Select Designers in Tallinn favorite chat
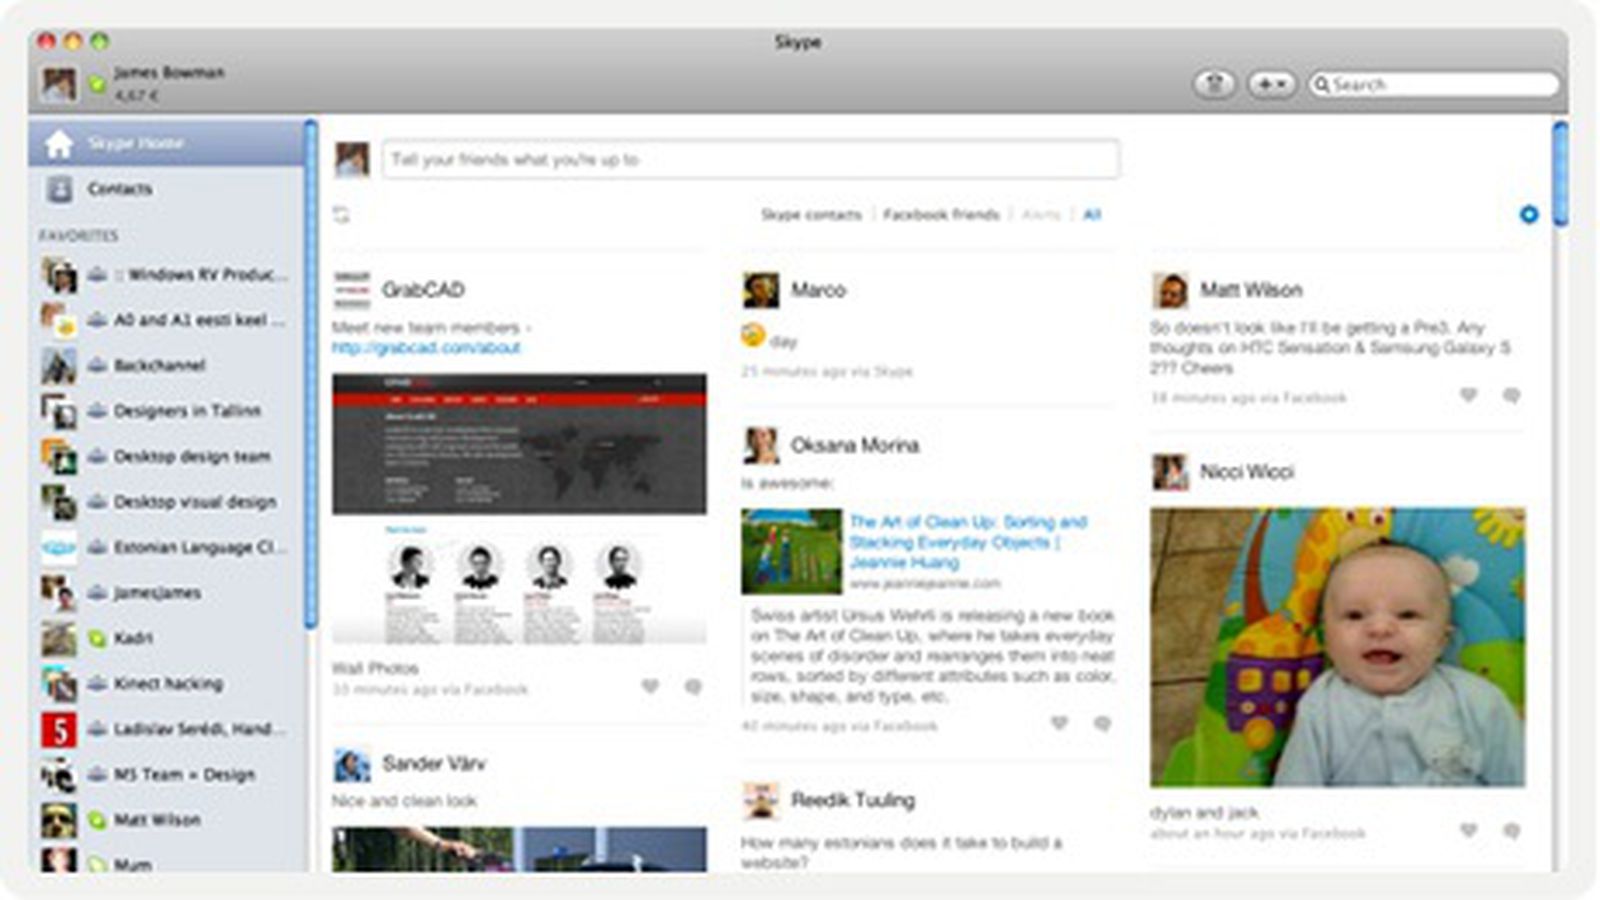The height and width of the screenshot is (900, 1600). coord(186,411)
